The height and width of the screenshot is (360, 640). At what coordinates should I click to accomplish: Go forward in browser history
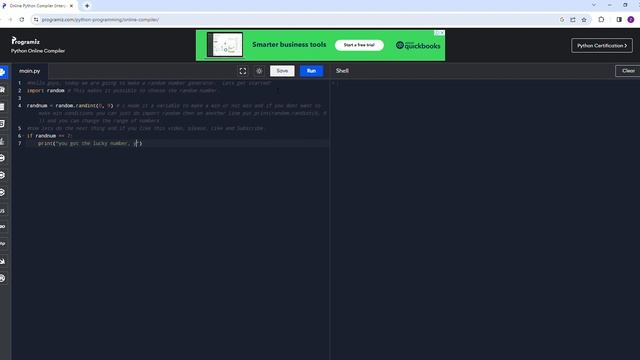10,20
